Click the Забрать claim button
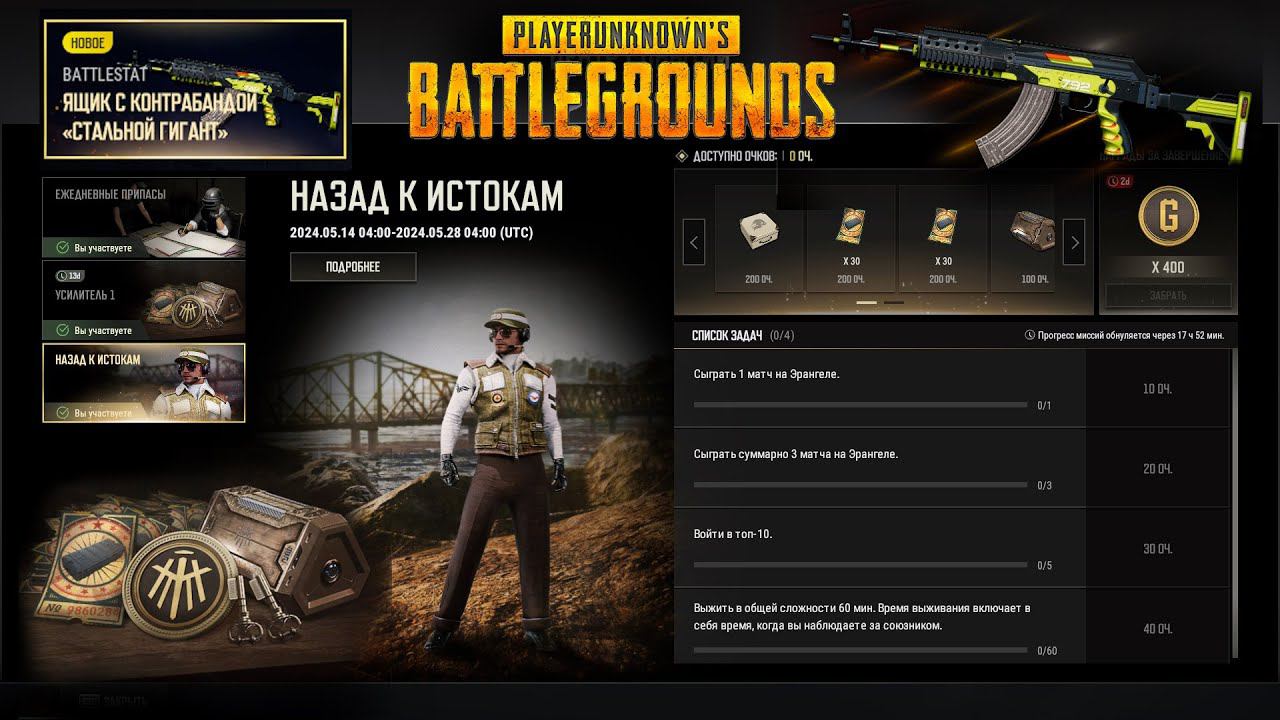 tap(1168, 296)
